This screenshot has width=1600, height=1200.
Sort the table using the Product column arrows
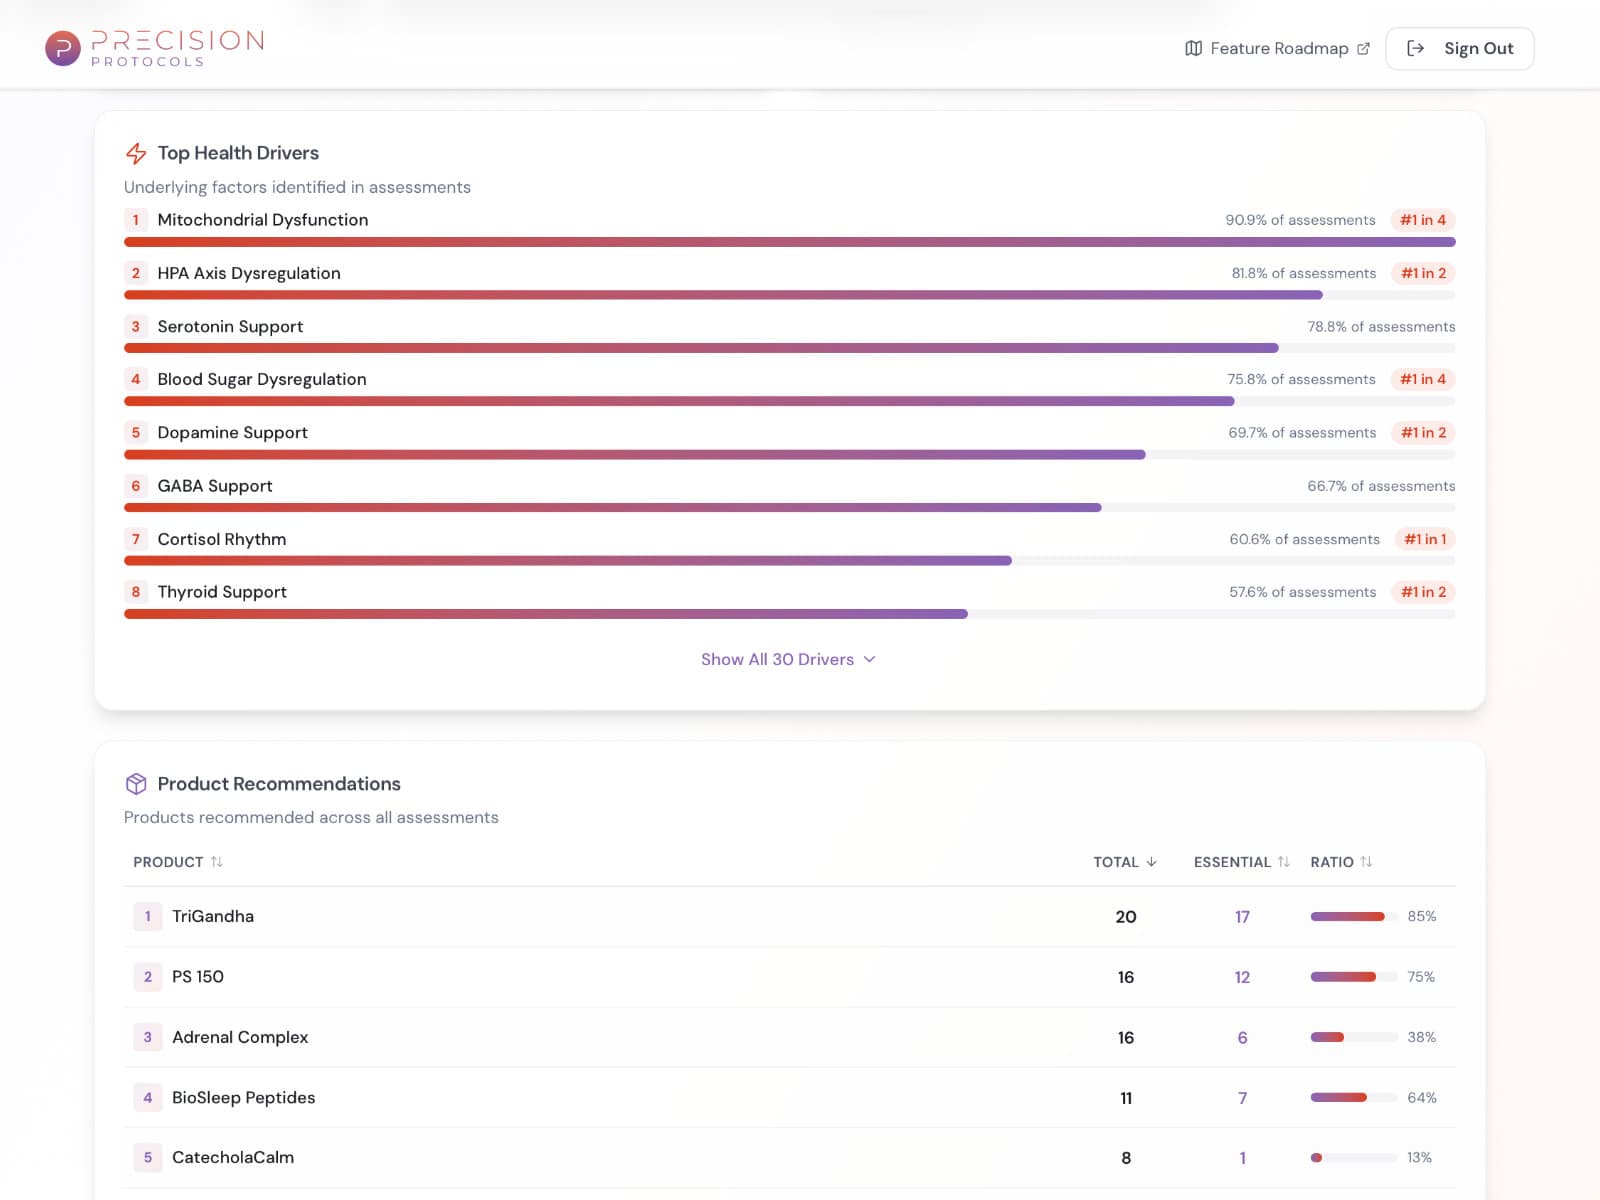218,861
